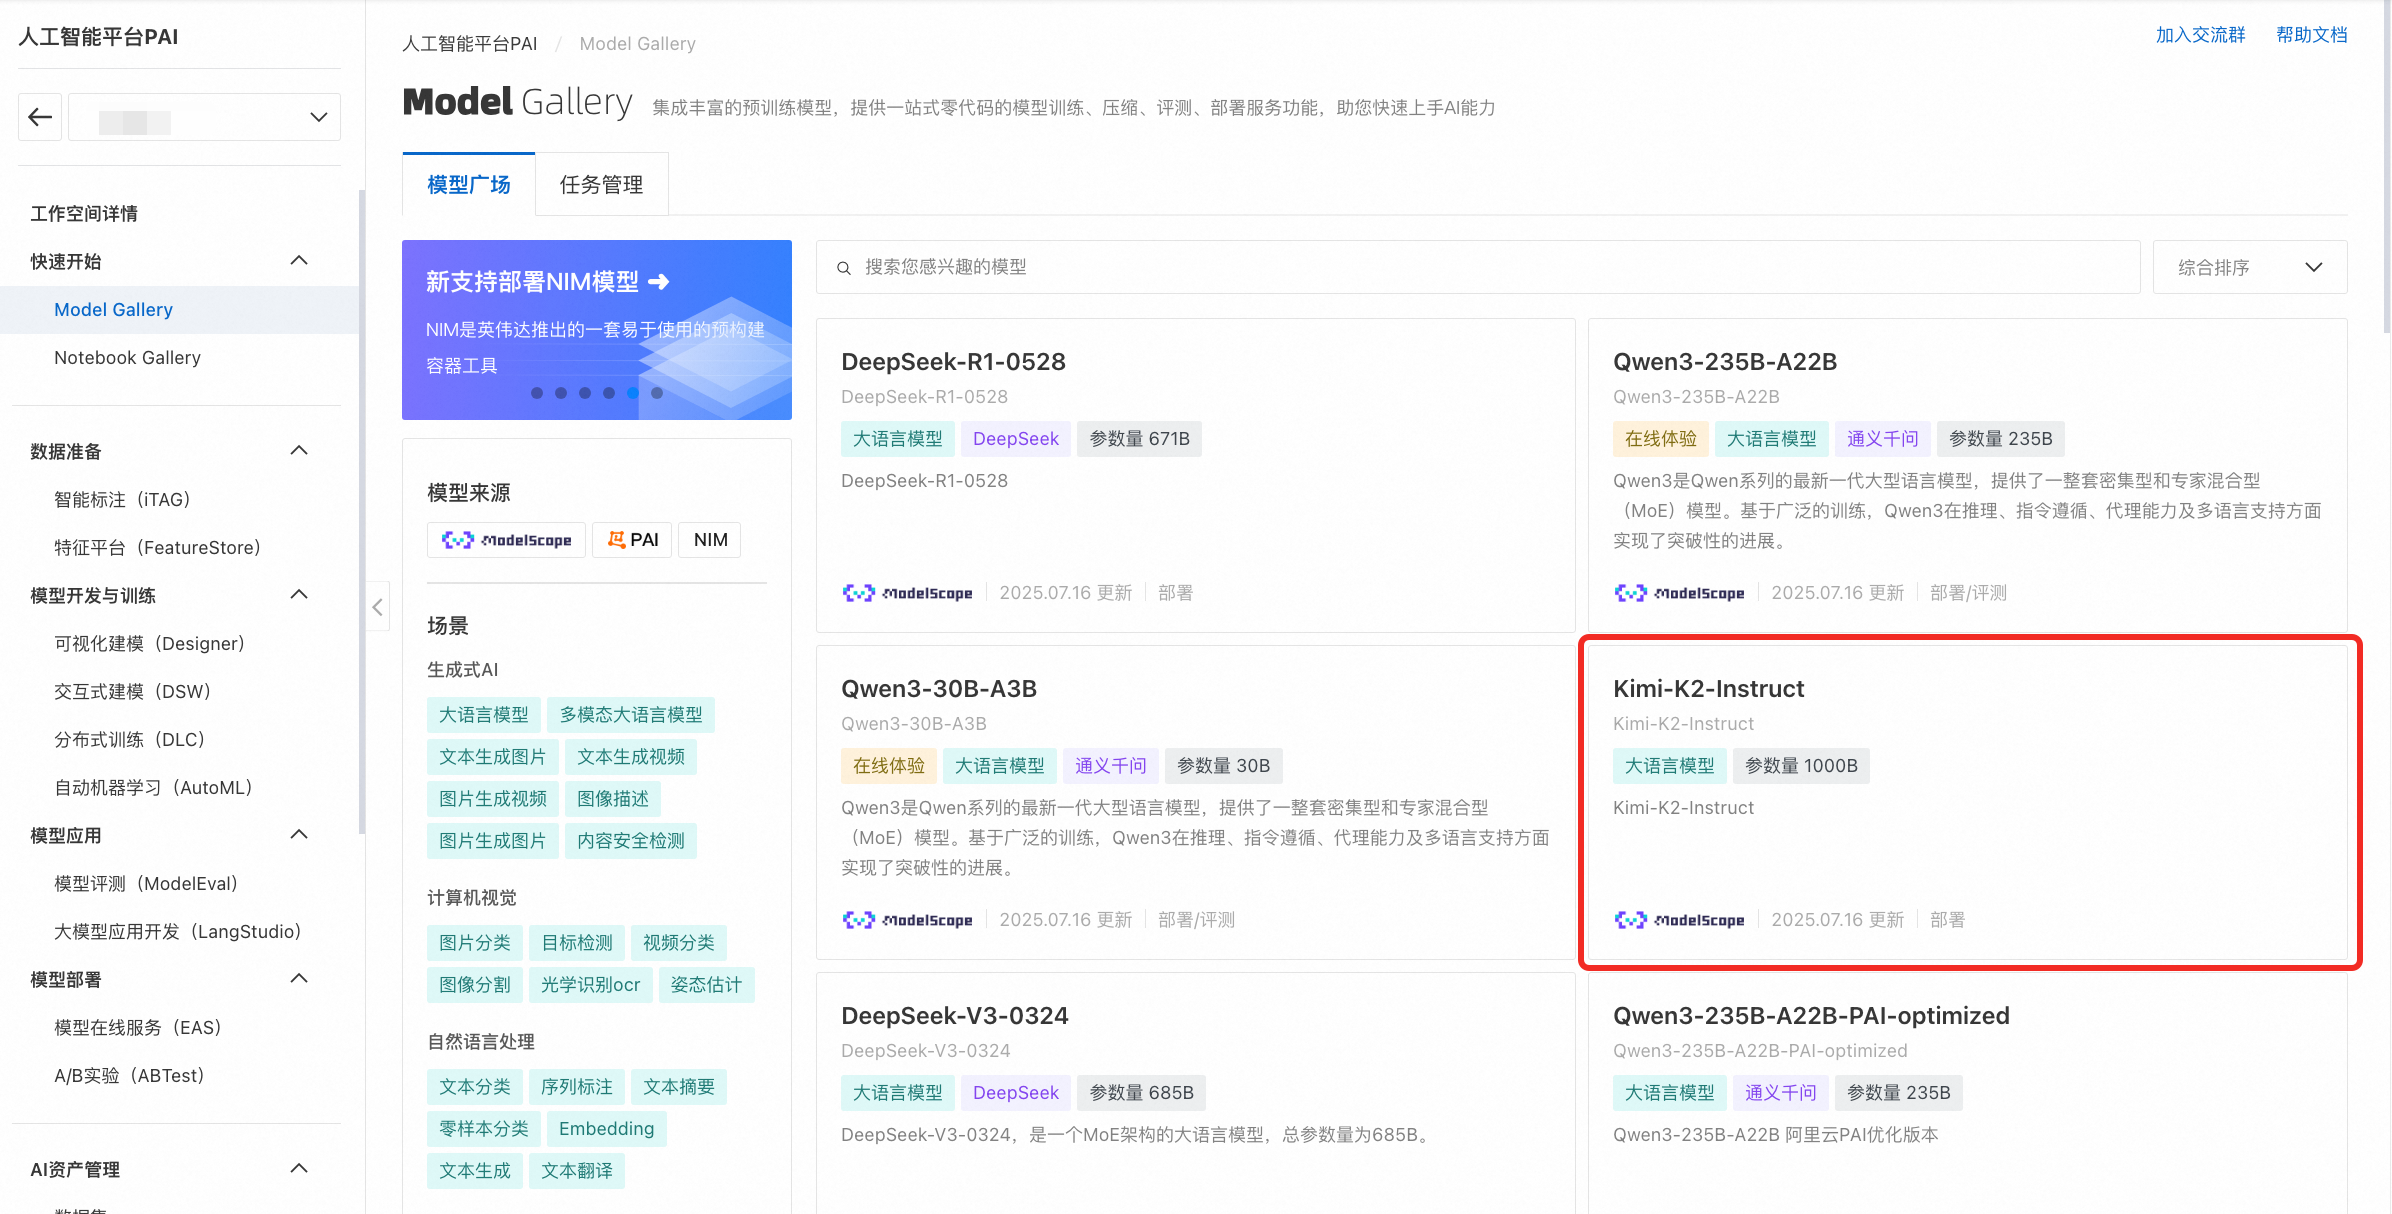Image resolution: width=2392 pixels, height=1214 pixels.
Task: Open the 综合排序 sort dropdown
Action: 2249,267
